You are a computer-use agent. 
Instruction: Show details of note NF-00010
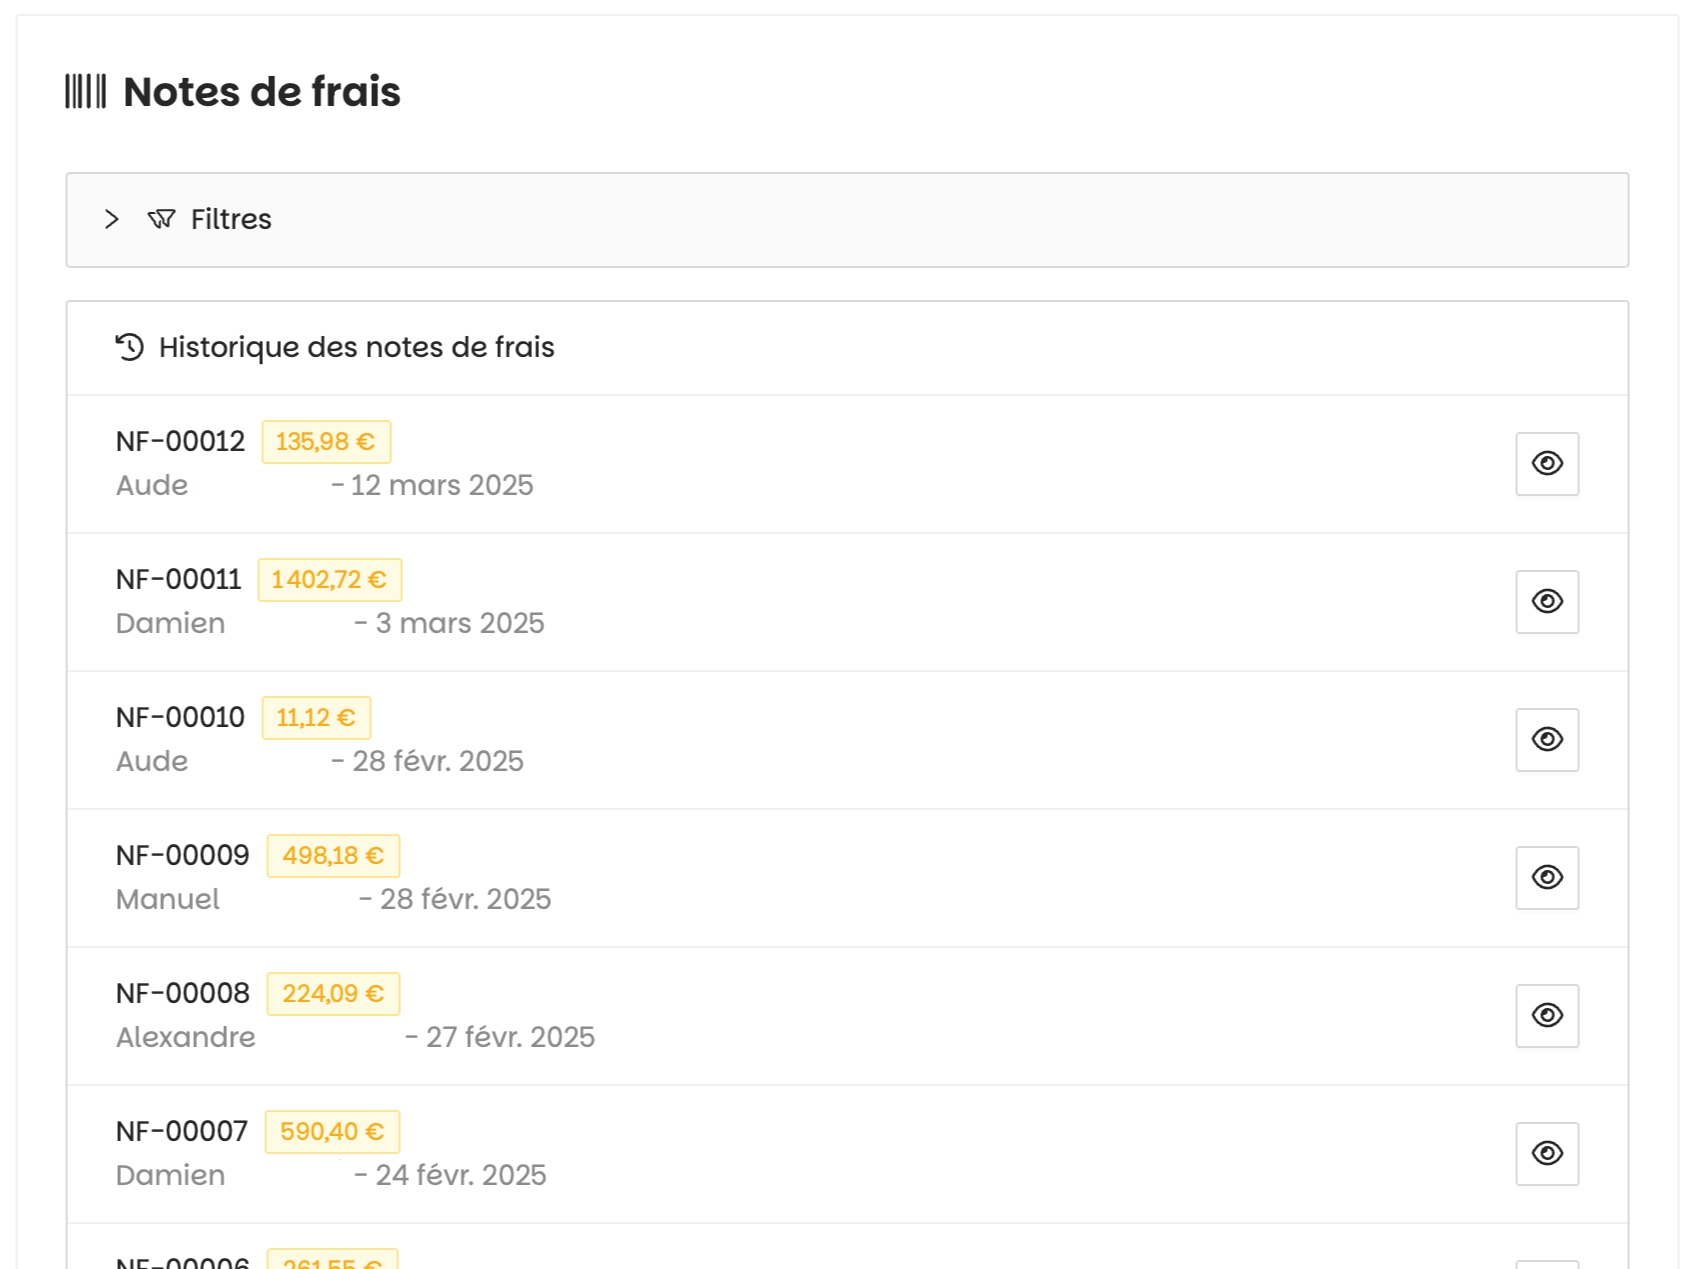tap(1546, 740)
